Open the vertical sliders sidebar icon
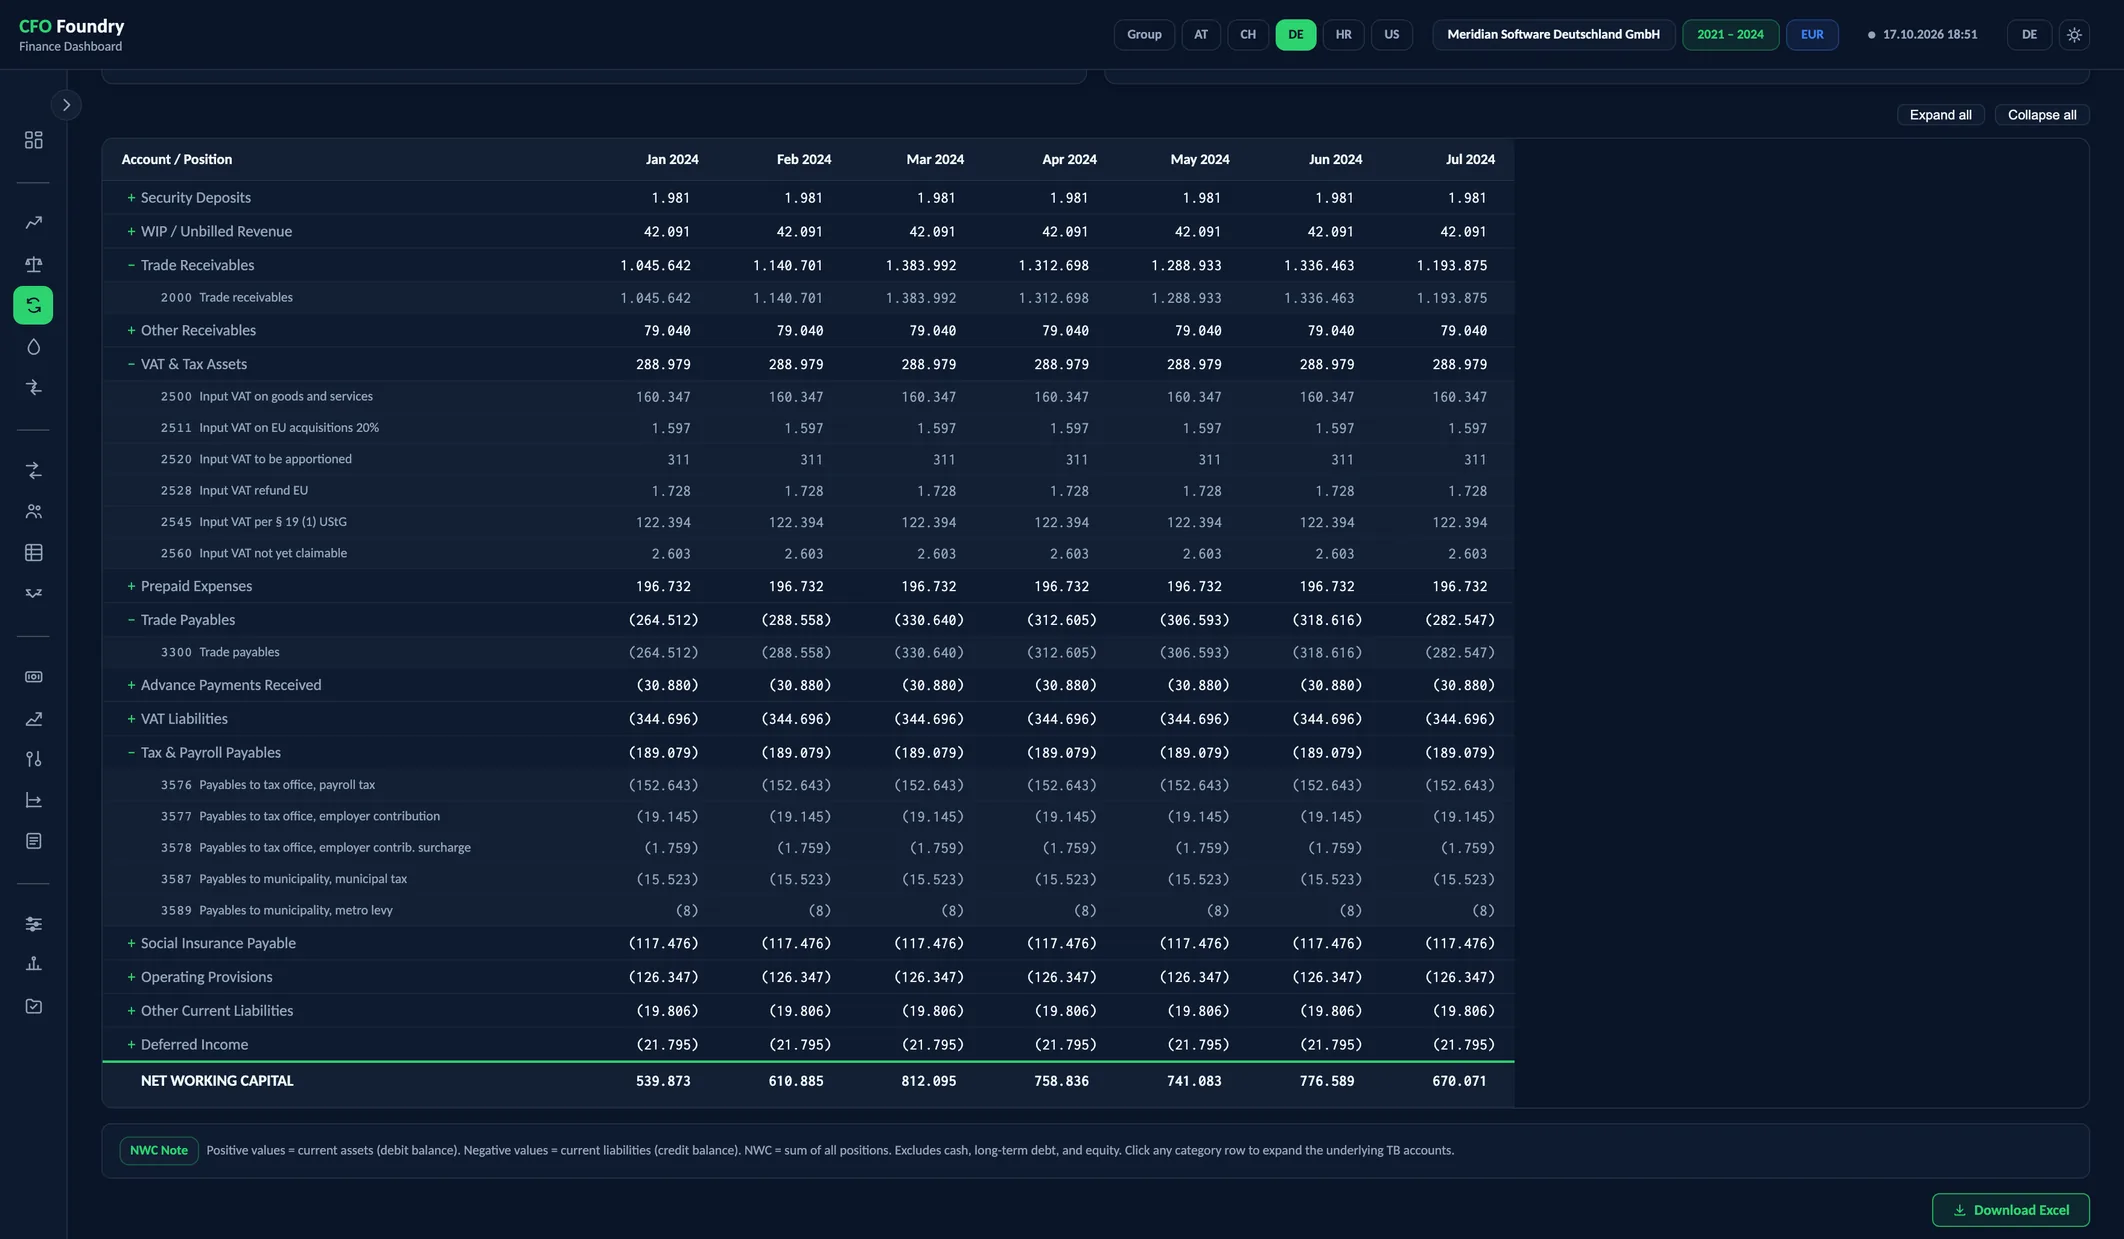 pos(33,759)
